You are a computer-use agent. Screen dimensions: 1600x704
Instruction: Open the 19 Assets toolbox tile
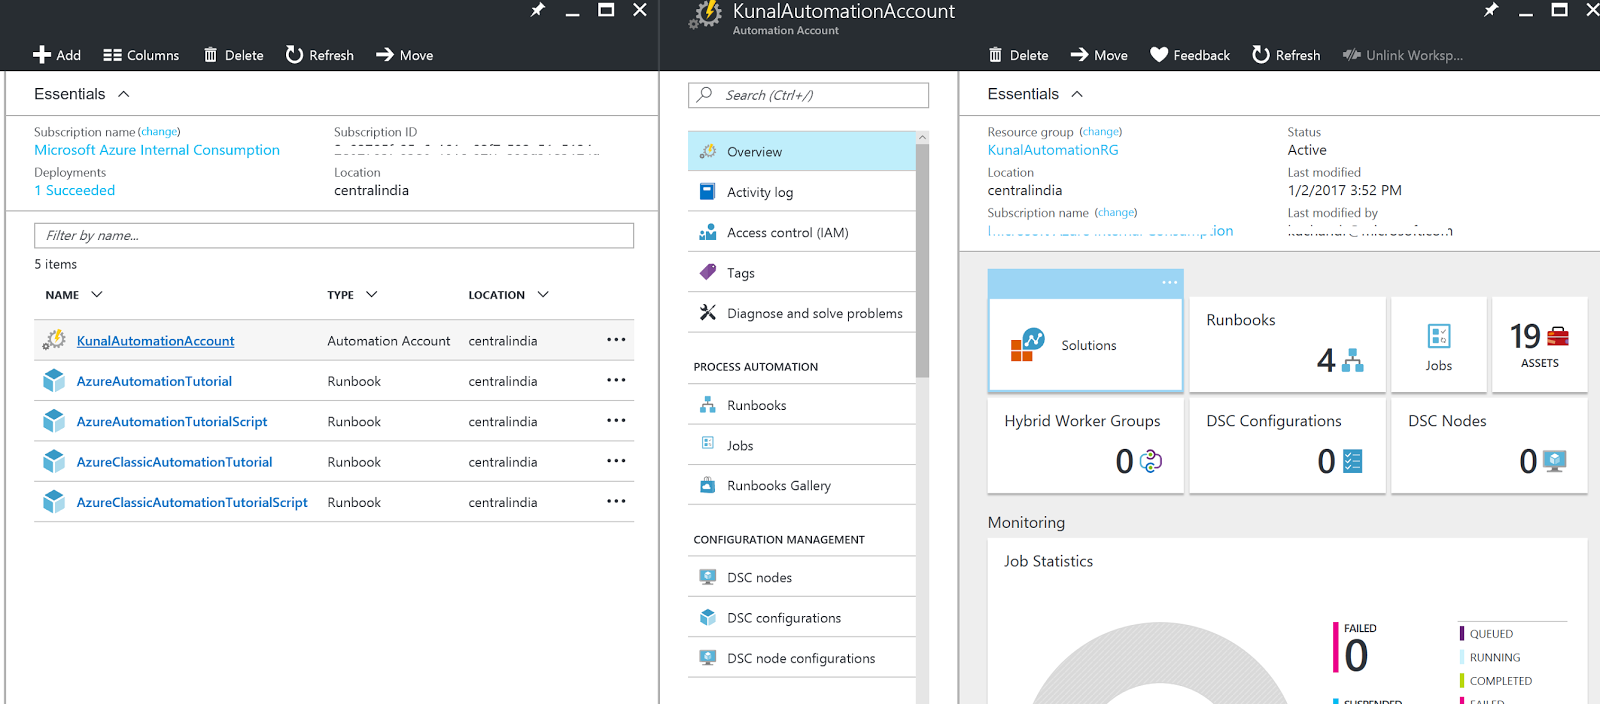(x=1539, y=344)
